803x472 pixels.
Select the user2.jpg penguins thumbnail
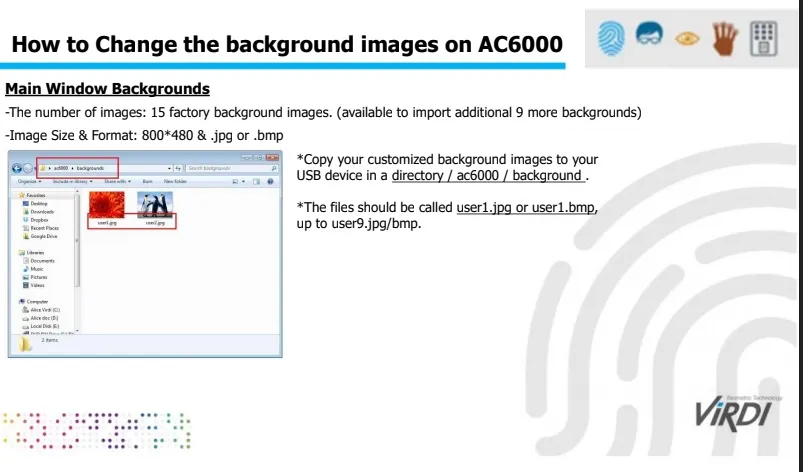pos(155,204)
